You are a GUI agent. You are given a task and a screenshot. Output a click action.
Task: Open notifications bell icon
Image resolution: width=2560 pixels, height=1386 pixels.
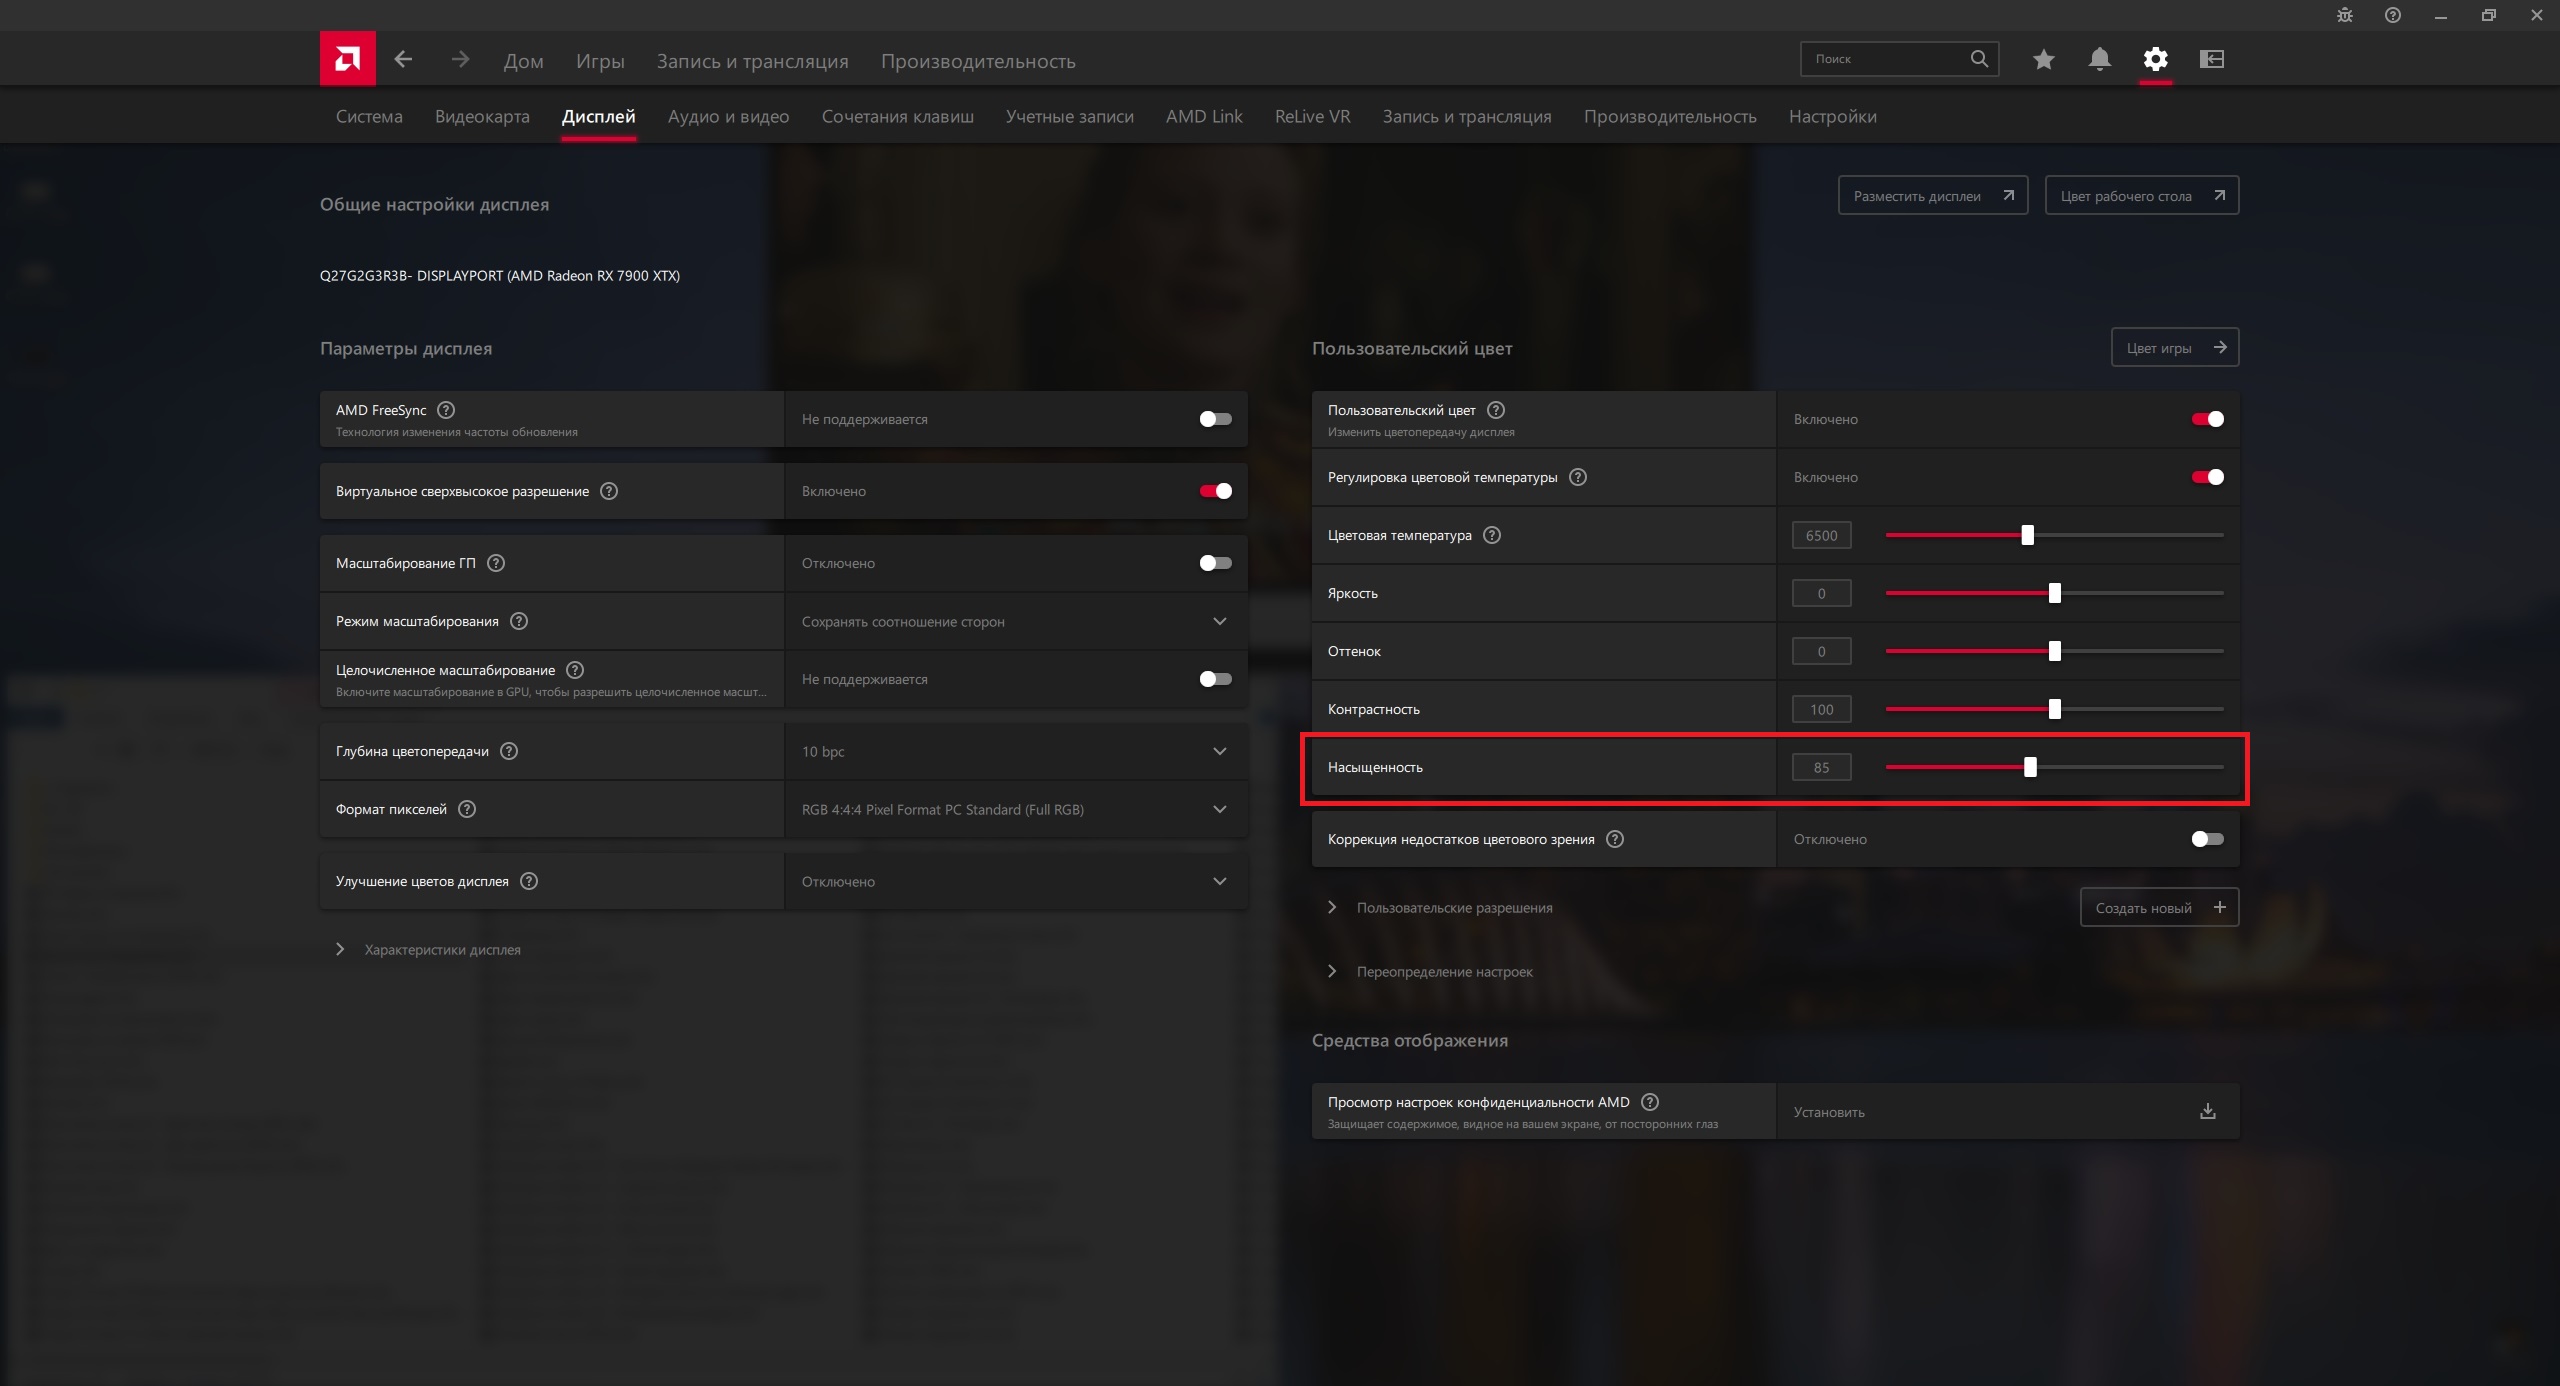(x=2099, y=60)
